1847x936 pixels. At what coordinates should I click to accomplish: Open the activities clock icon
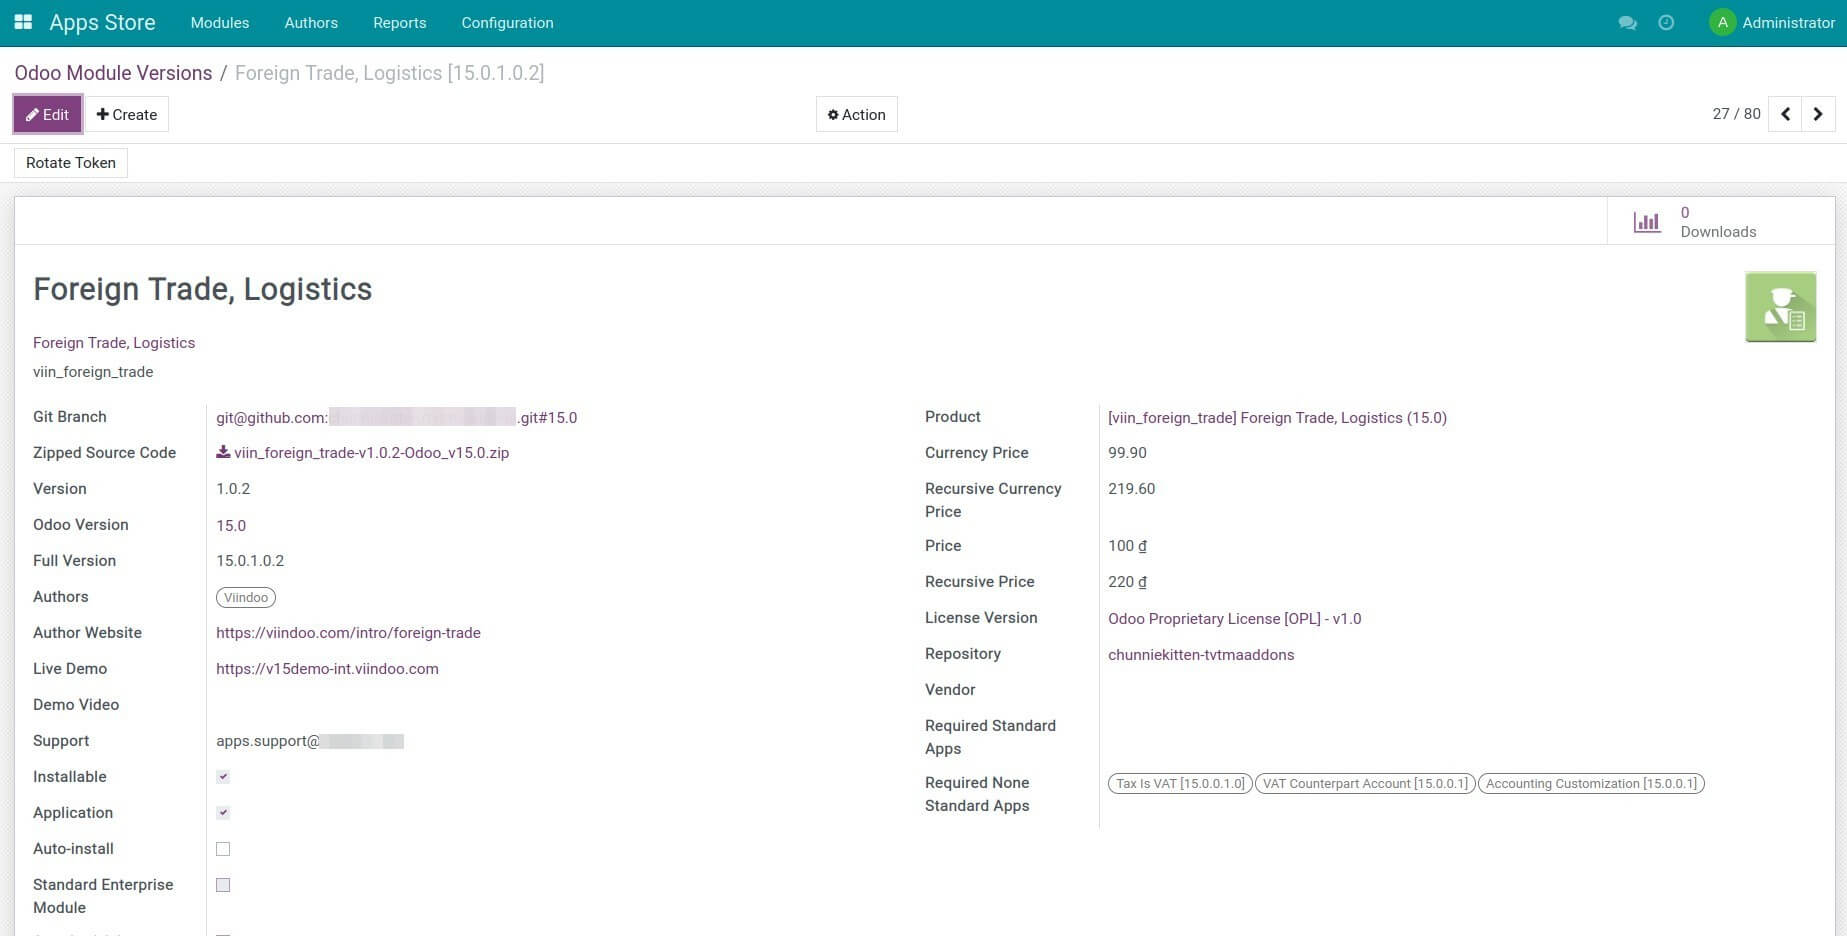tap(1666, 23)
